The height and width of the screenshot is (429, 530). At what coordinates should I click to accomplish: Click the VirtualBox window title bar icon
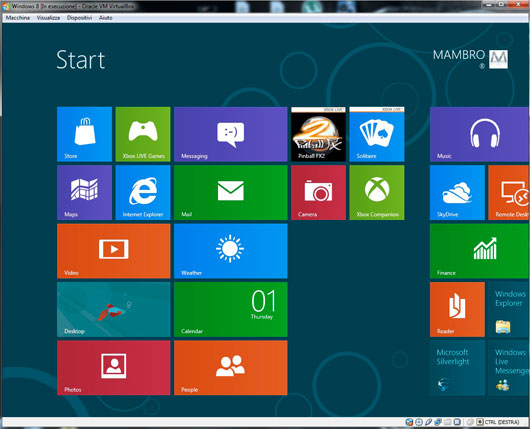5,6
